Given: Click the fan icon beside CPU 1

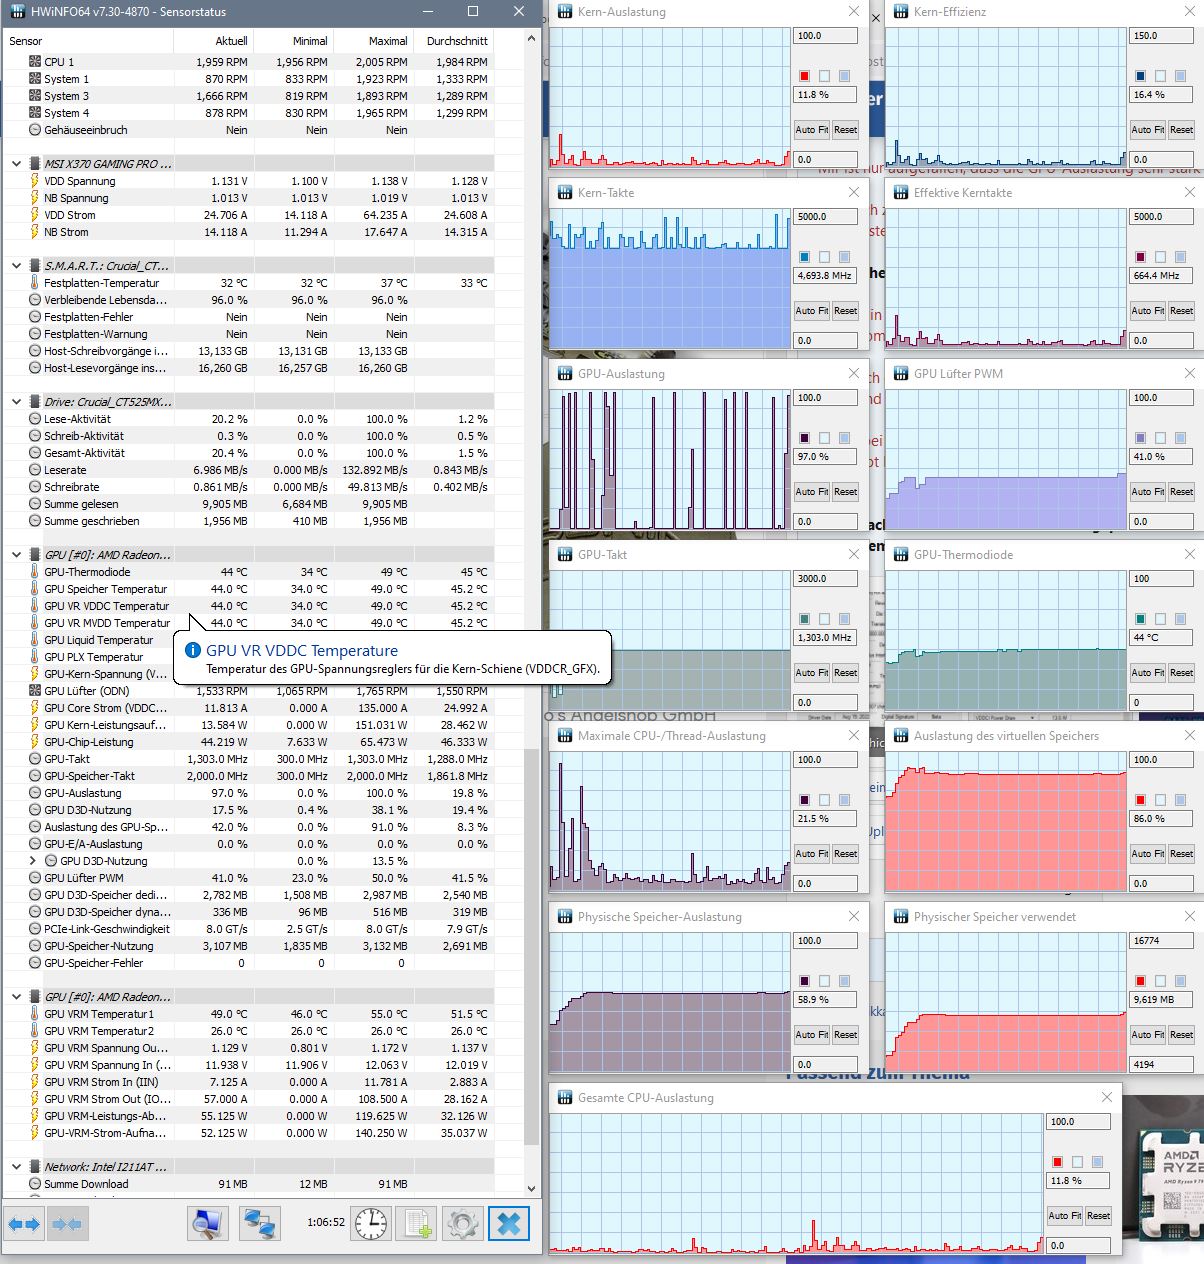Looking at the screenshot, I should coord(35,62).
